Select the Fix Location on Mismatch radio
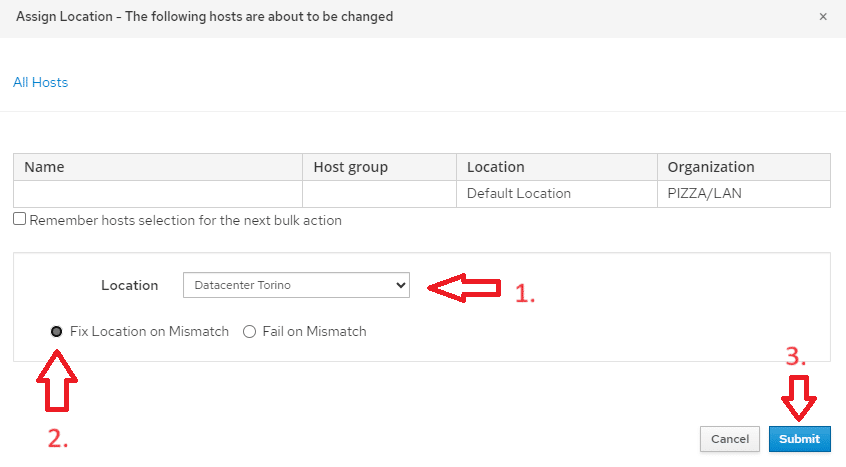Image resolution: width=846 pixels, height=467 pixels. point(56,331)
